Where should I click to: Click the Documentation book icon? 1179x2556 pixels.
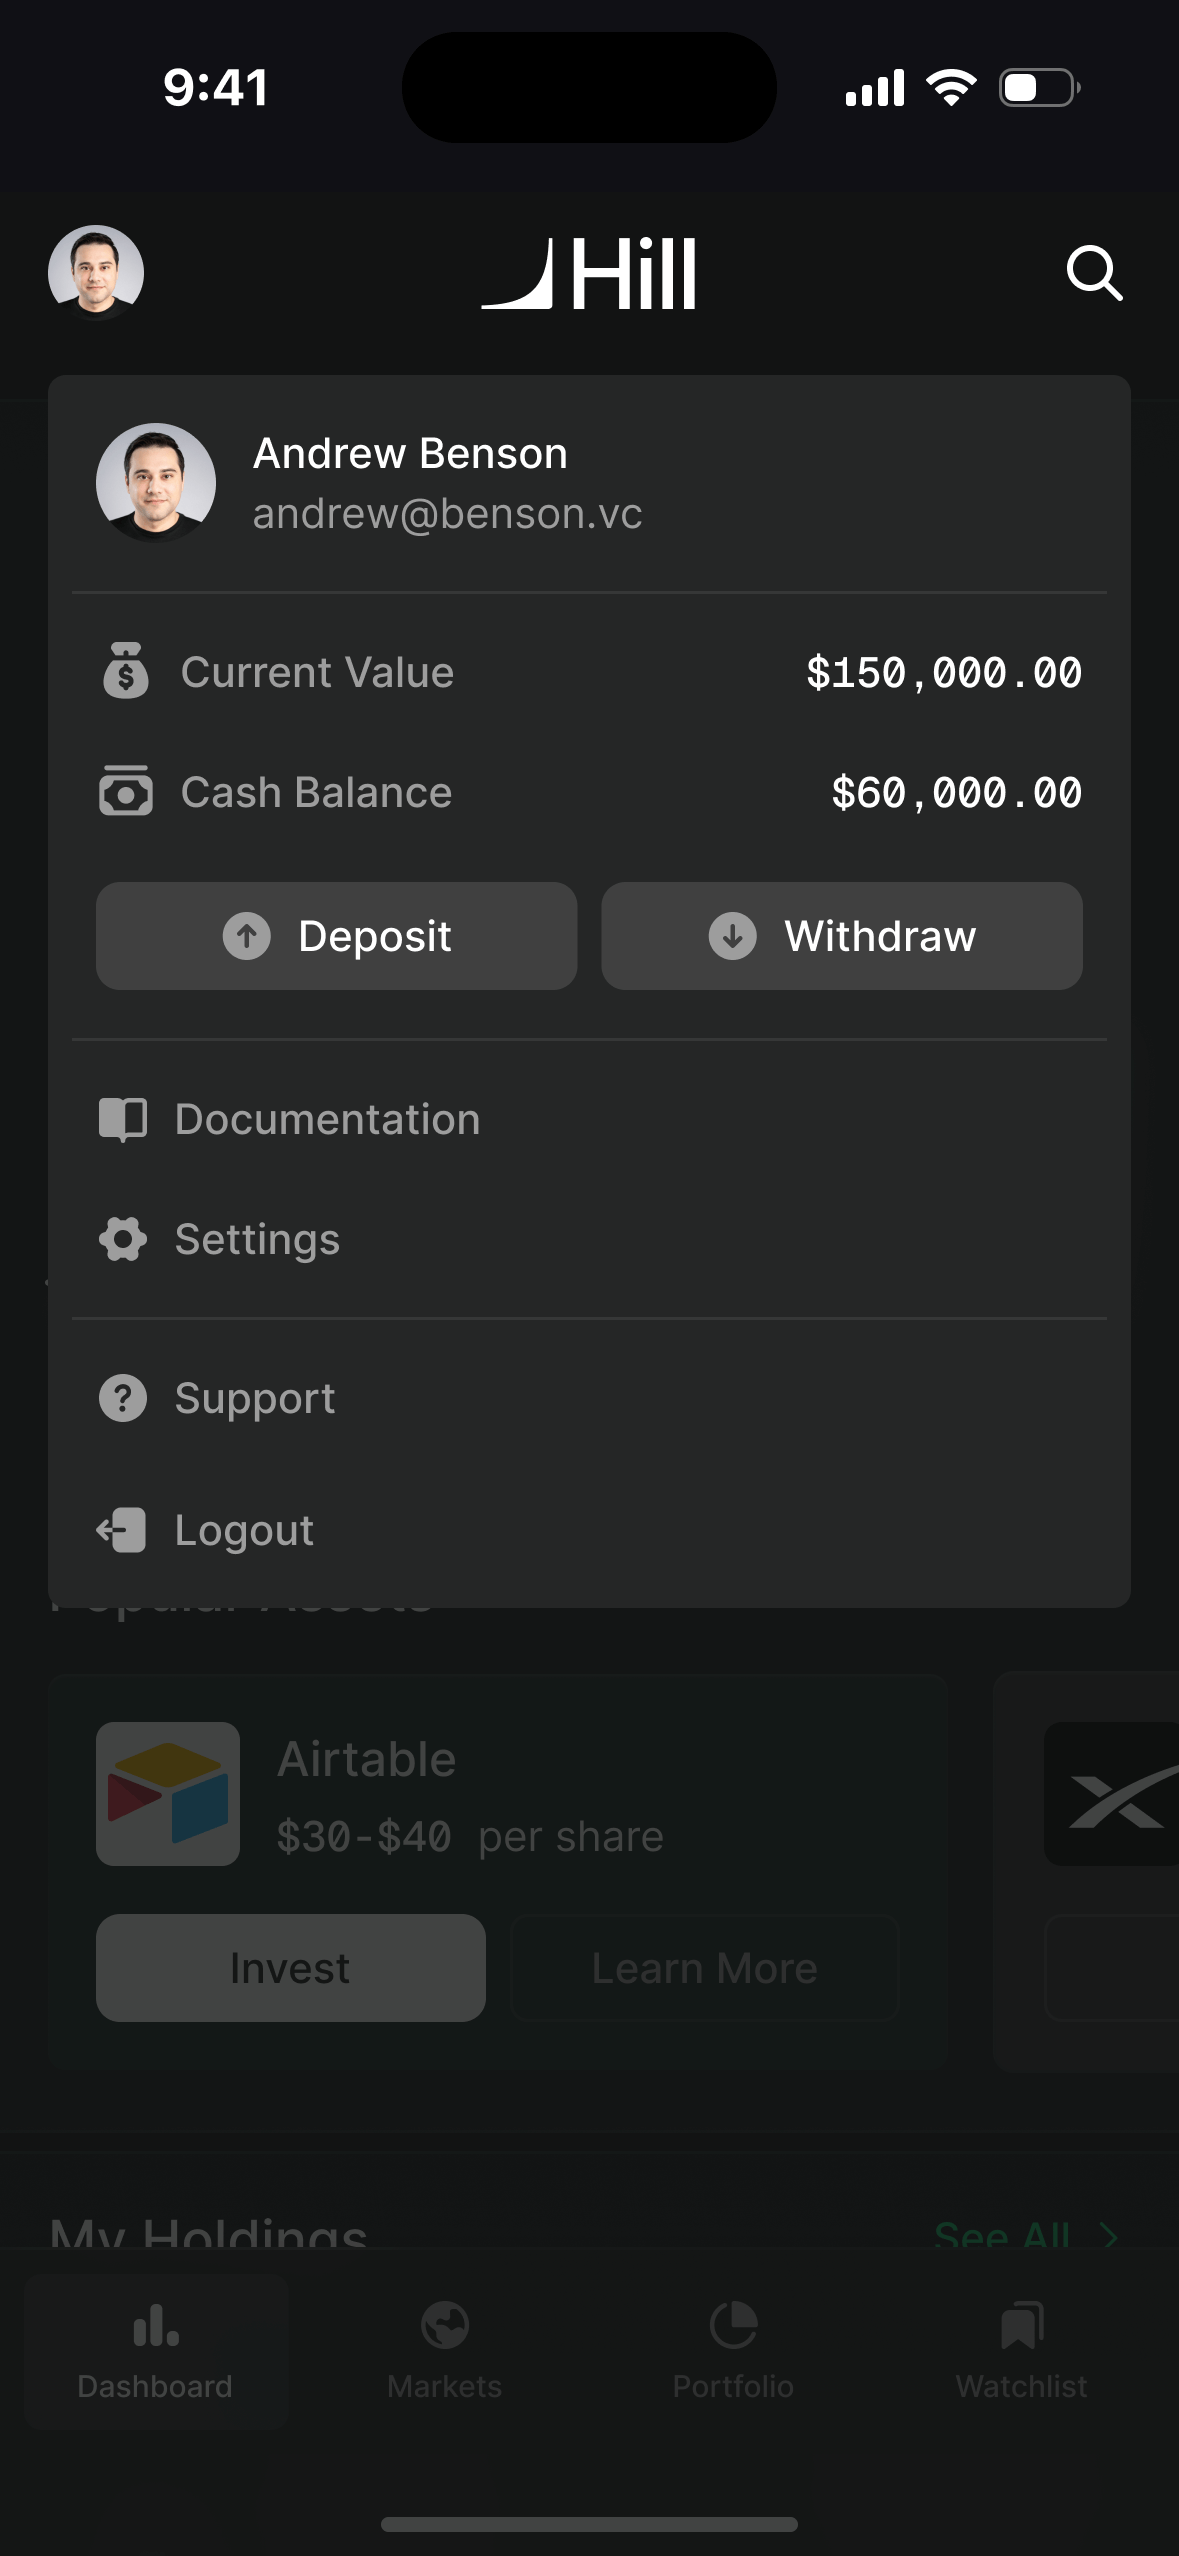(123, 1119)
